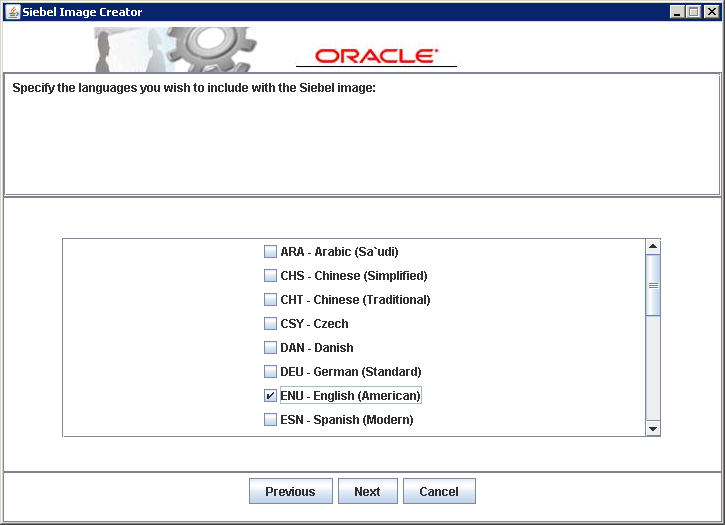
Task: Click the gear graphic in header banner
Action: click(x=211, y=49)
